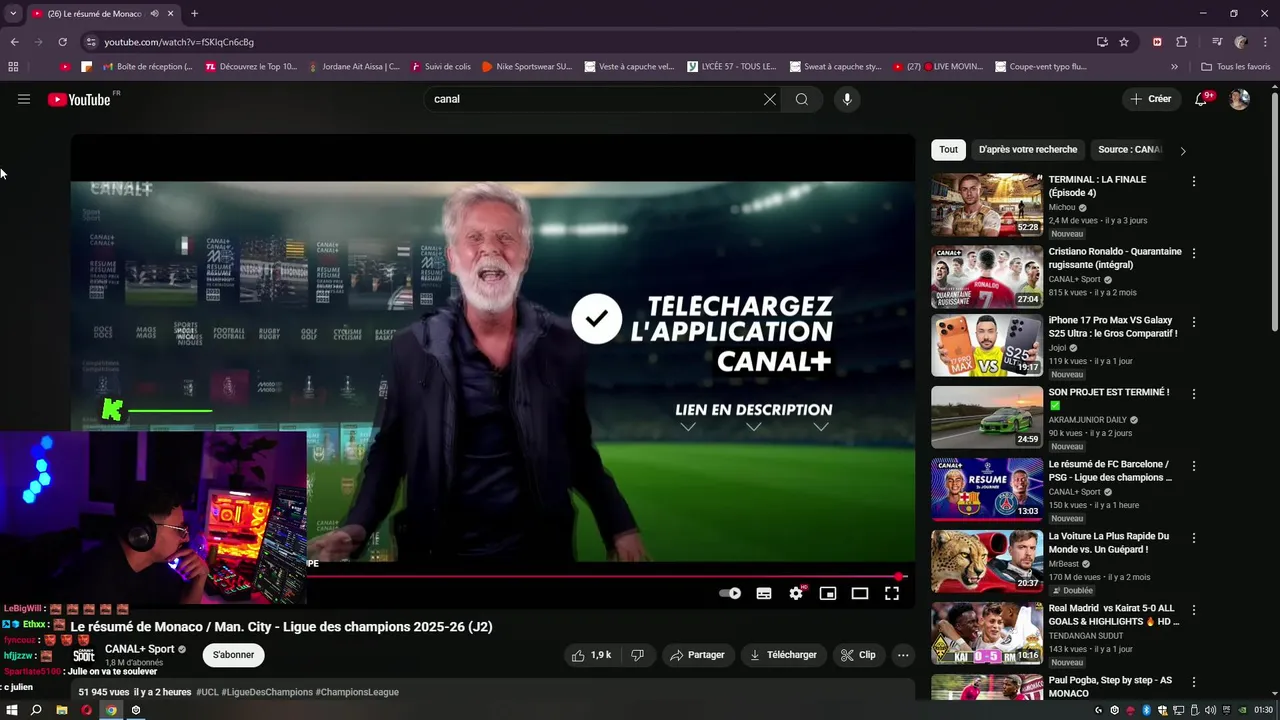The width and height of the screenshot is (1280, 720).
Task: Open options for SON PROJET EST TERMINÉ video
Action: point(1193,394)
